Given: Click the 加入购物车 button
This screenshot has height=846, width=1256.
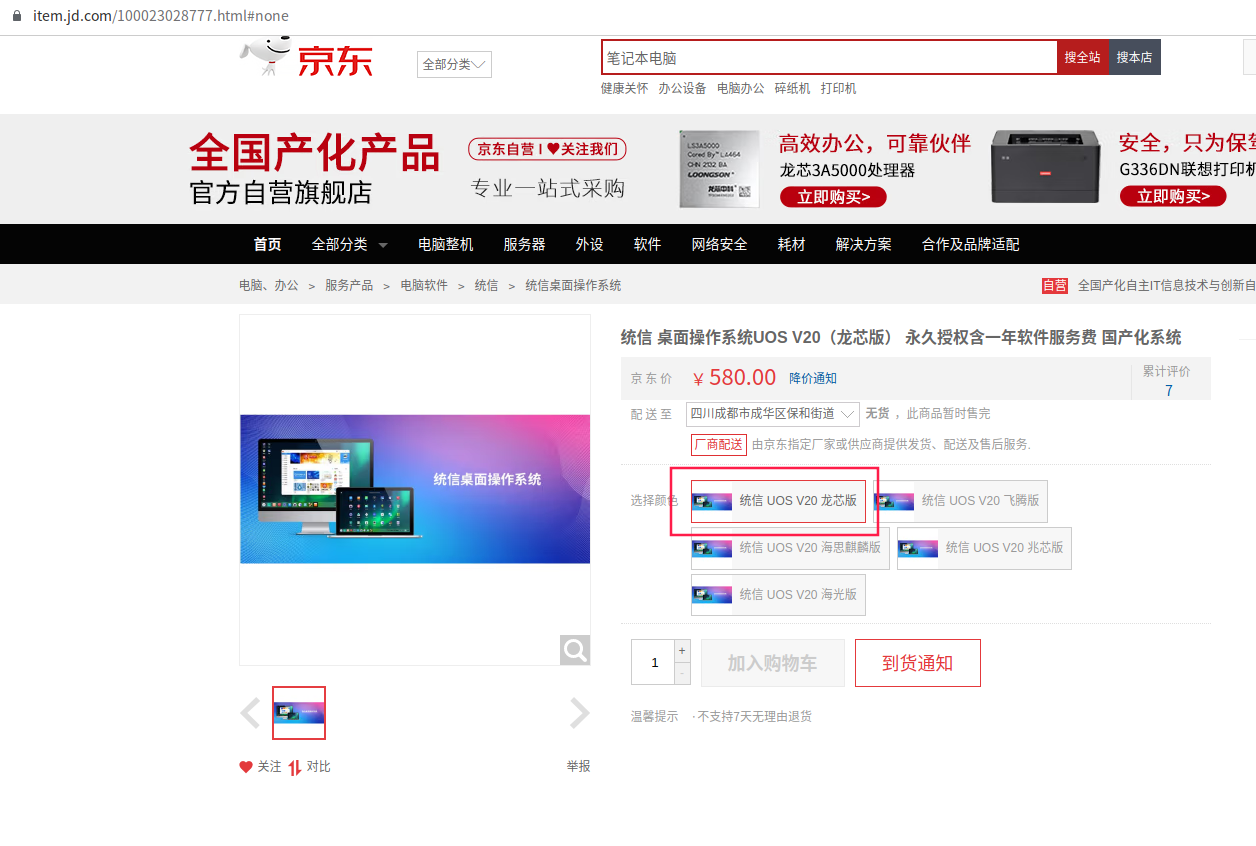Looking at the screenshot, I should [x=773, y=663].
